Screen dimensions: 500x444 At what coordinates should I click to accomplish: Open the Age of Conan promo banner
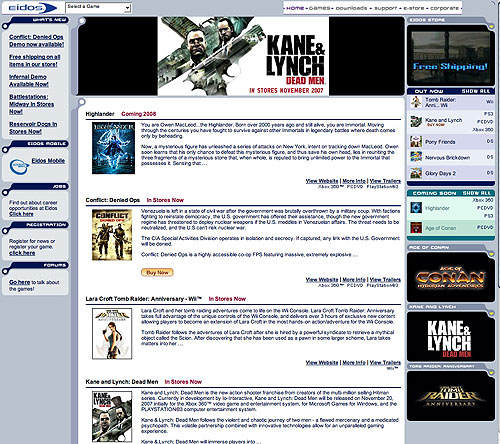coord(451,277)
